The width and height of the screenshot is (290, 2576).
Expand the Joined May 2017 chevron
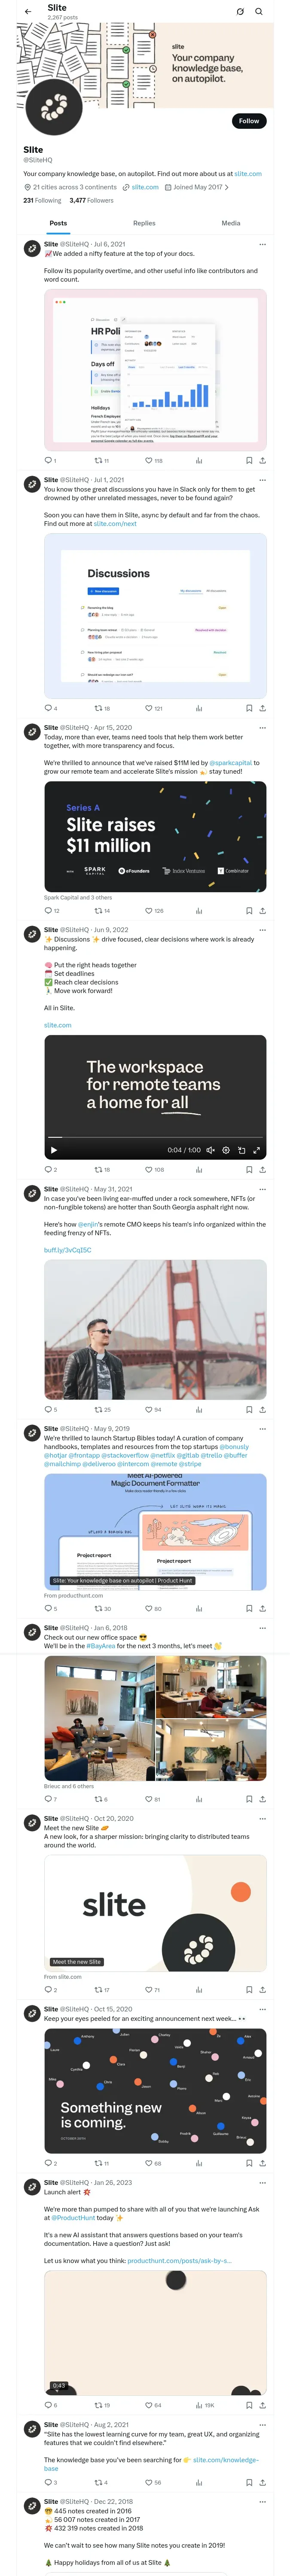[226, 187]
